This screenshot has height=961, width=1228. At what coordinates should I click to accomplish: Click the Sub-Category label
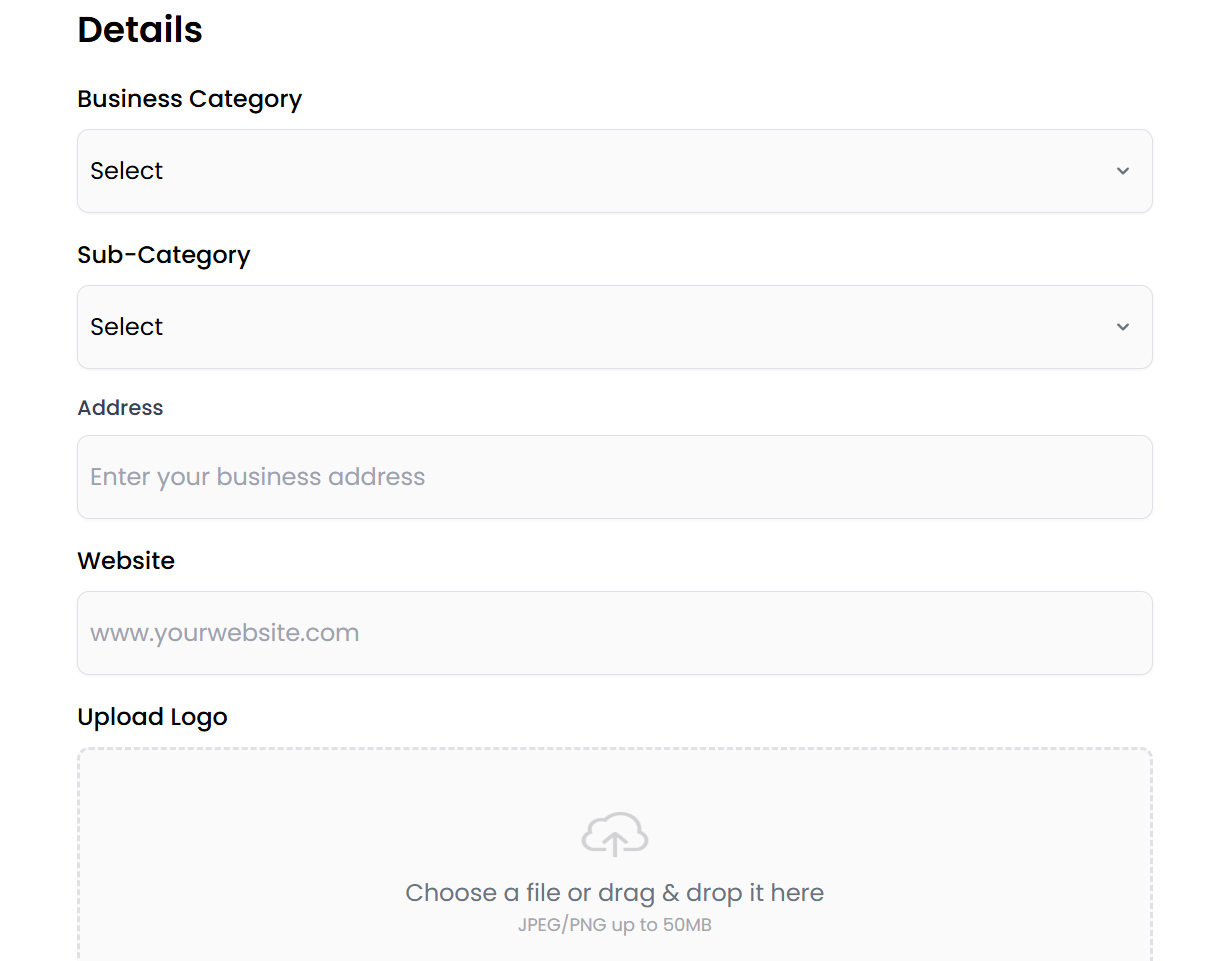[164, 255]
